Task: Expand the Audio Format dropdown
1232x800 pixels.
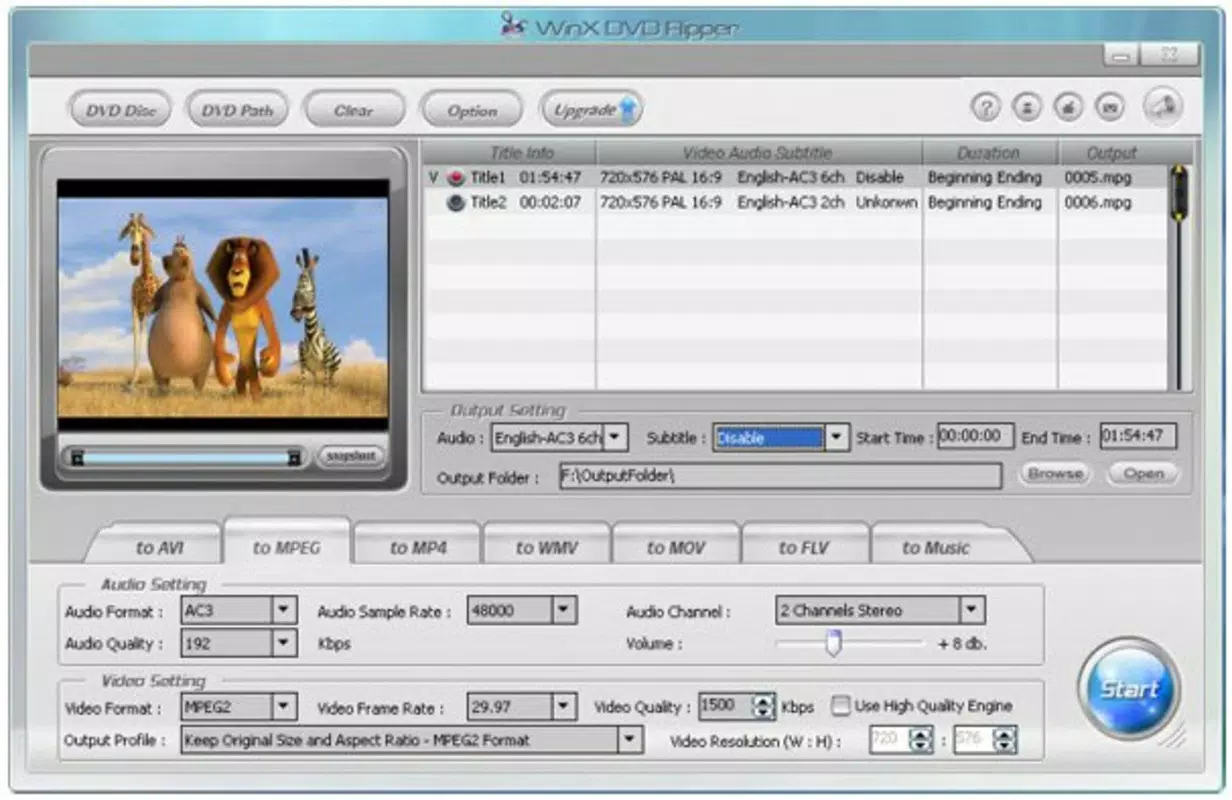Action: 285,610
